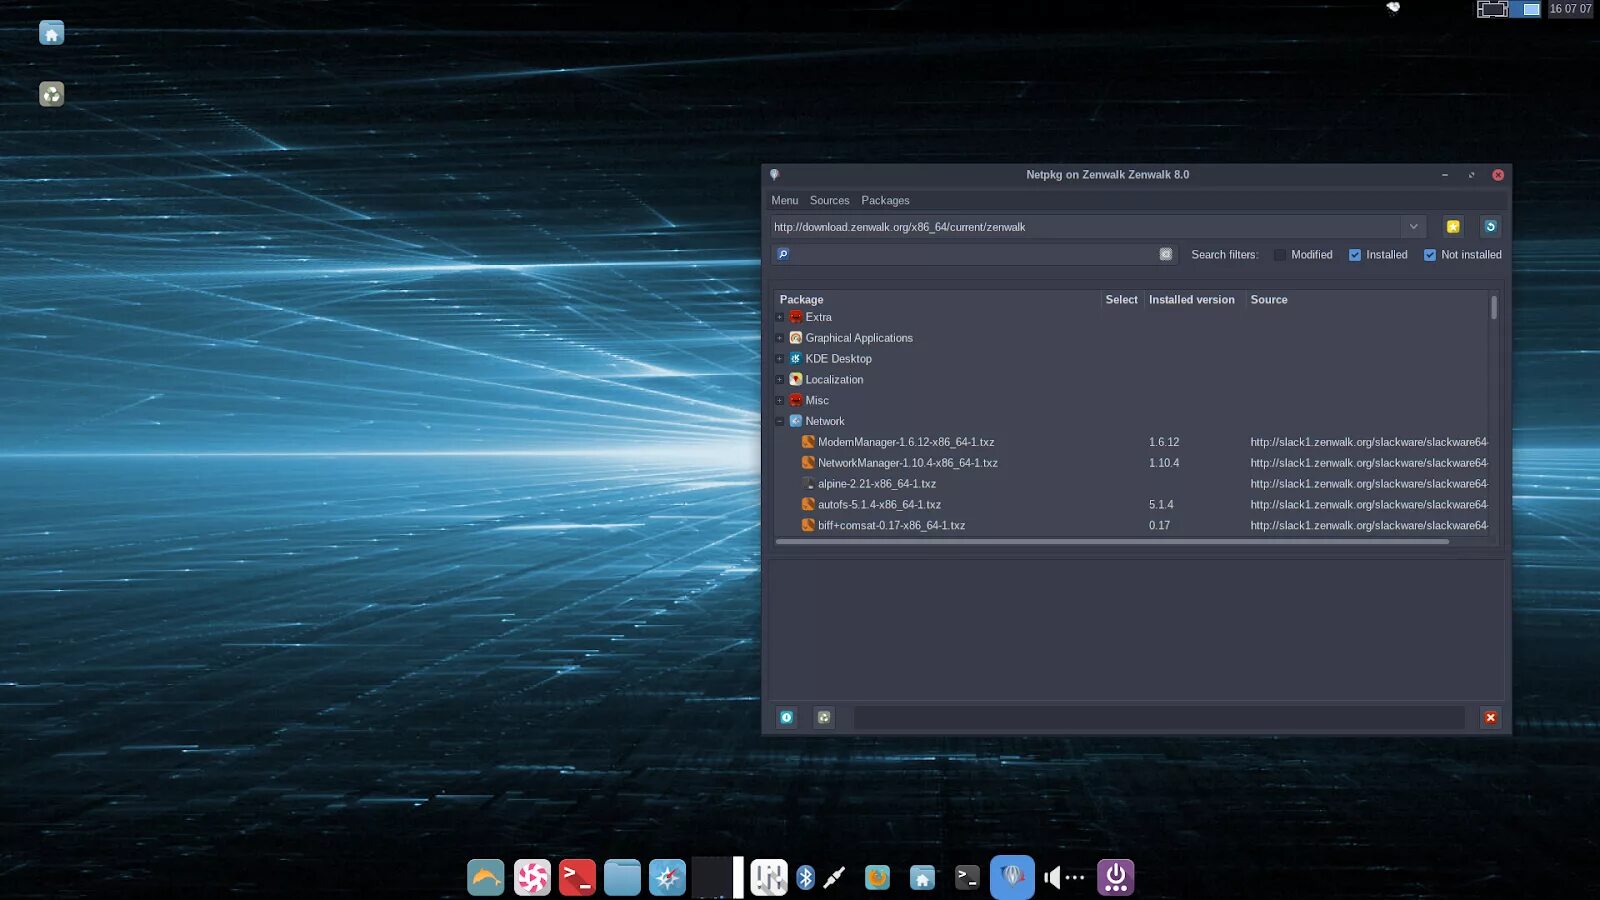This screenshot has width=1600, height=900.
Task: Select the biff+comsat-0.17-x86_64-1.txz row
Action: [1132, 525]
